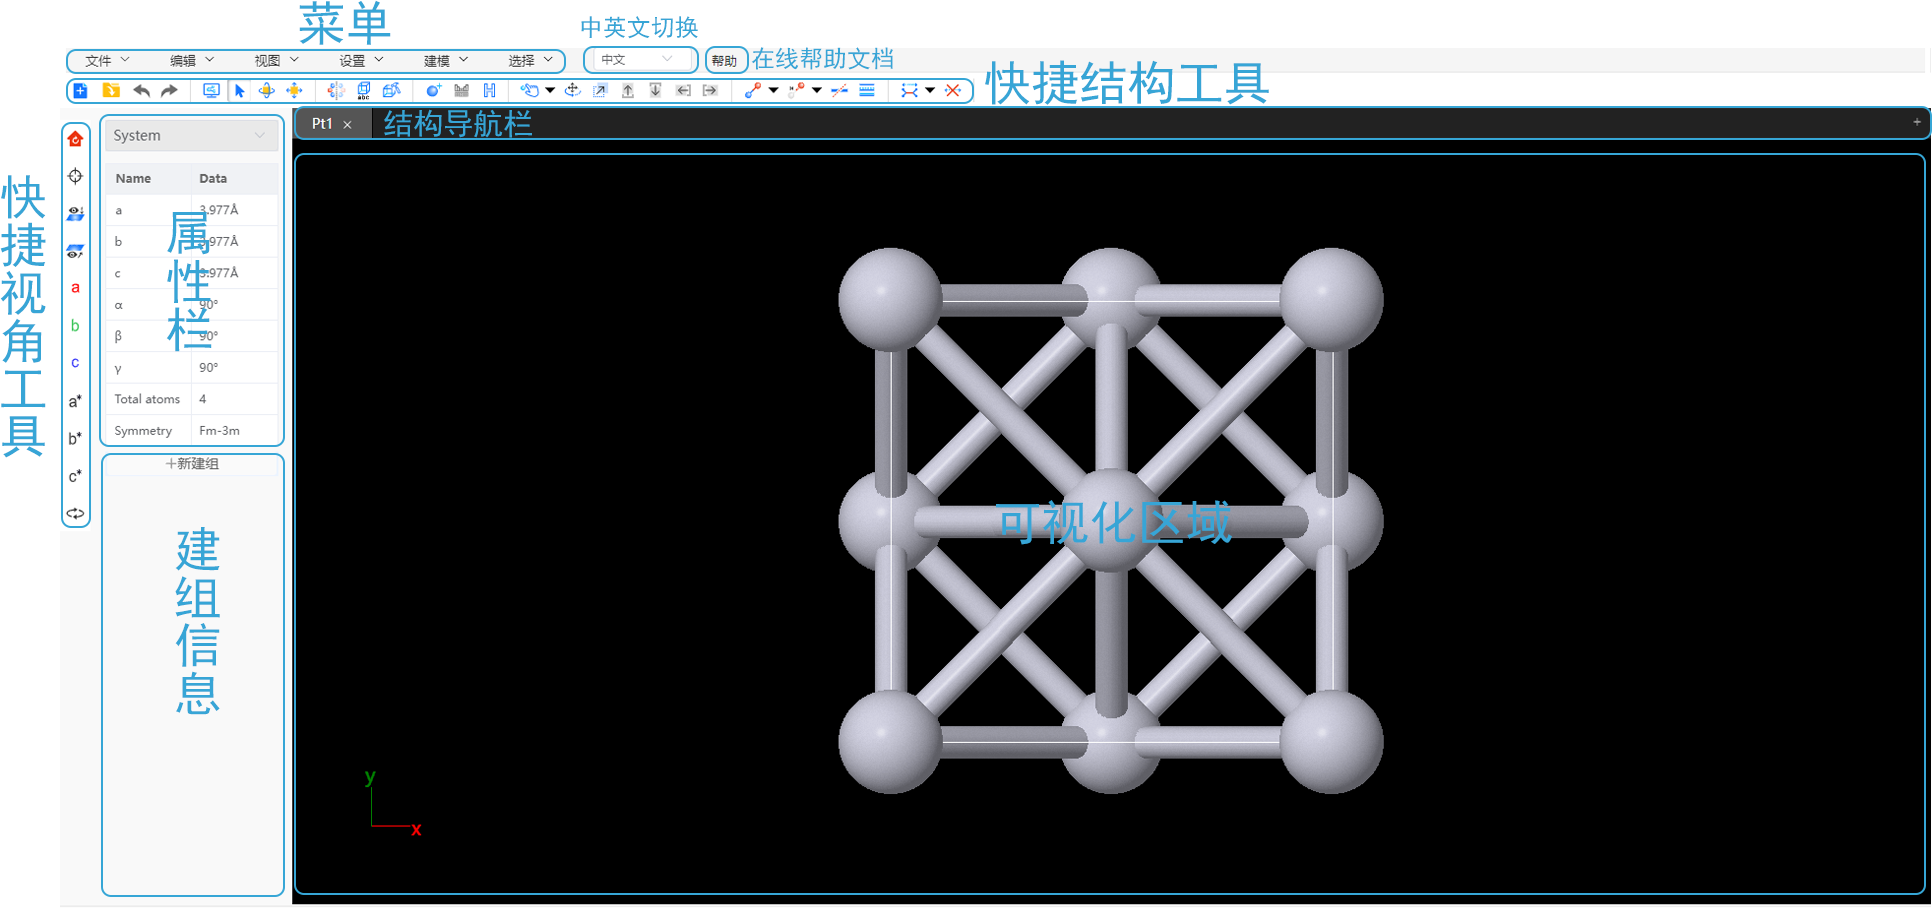Click the γ angle value 90°
The height and width of the screenshot is (908, 1932).
point(208,368)
